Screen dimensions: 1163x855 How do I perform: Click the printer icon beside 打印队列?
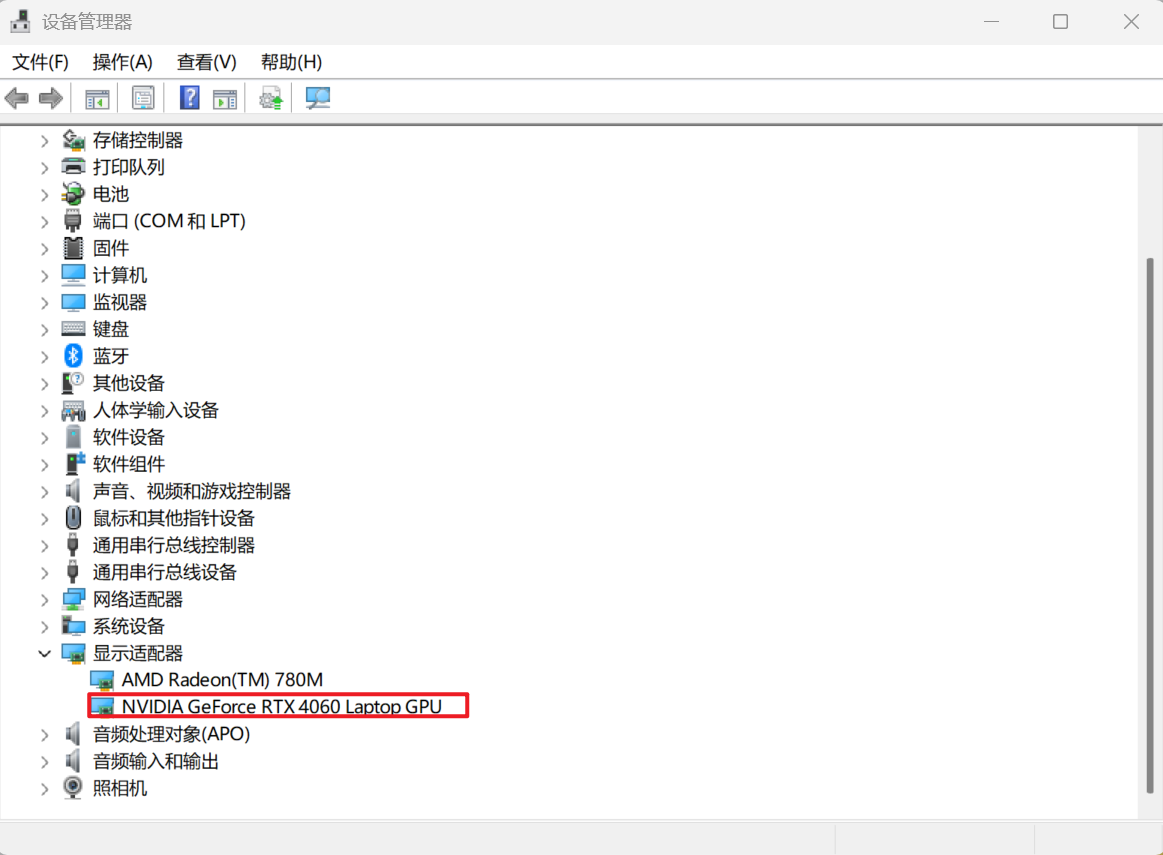[x=73, y=167]
